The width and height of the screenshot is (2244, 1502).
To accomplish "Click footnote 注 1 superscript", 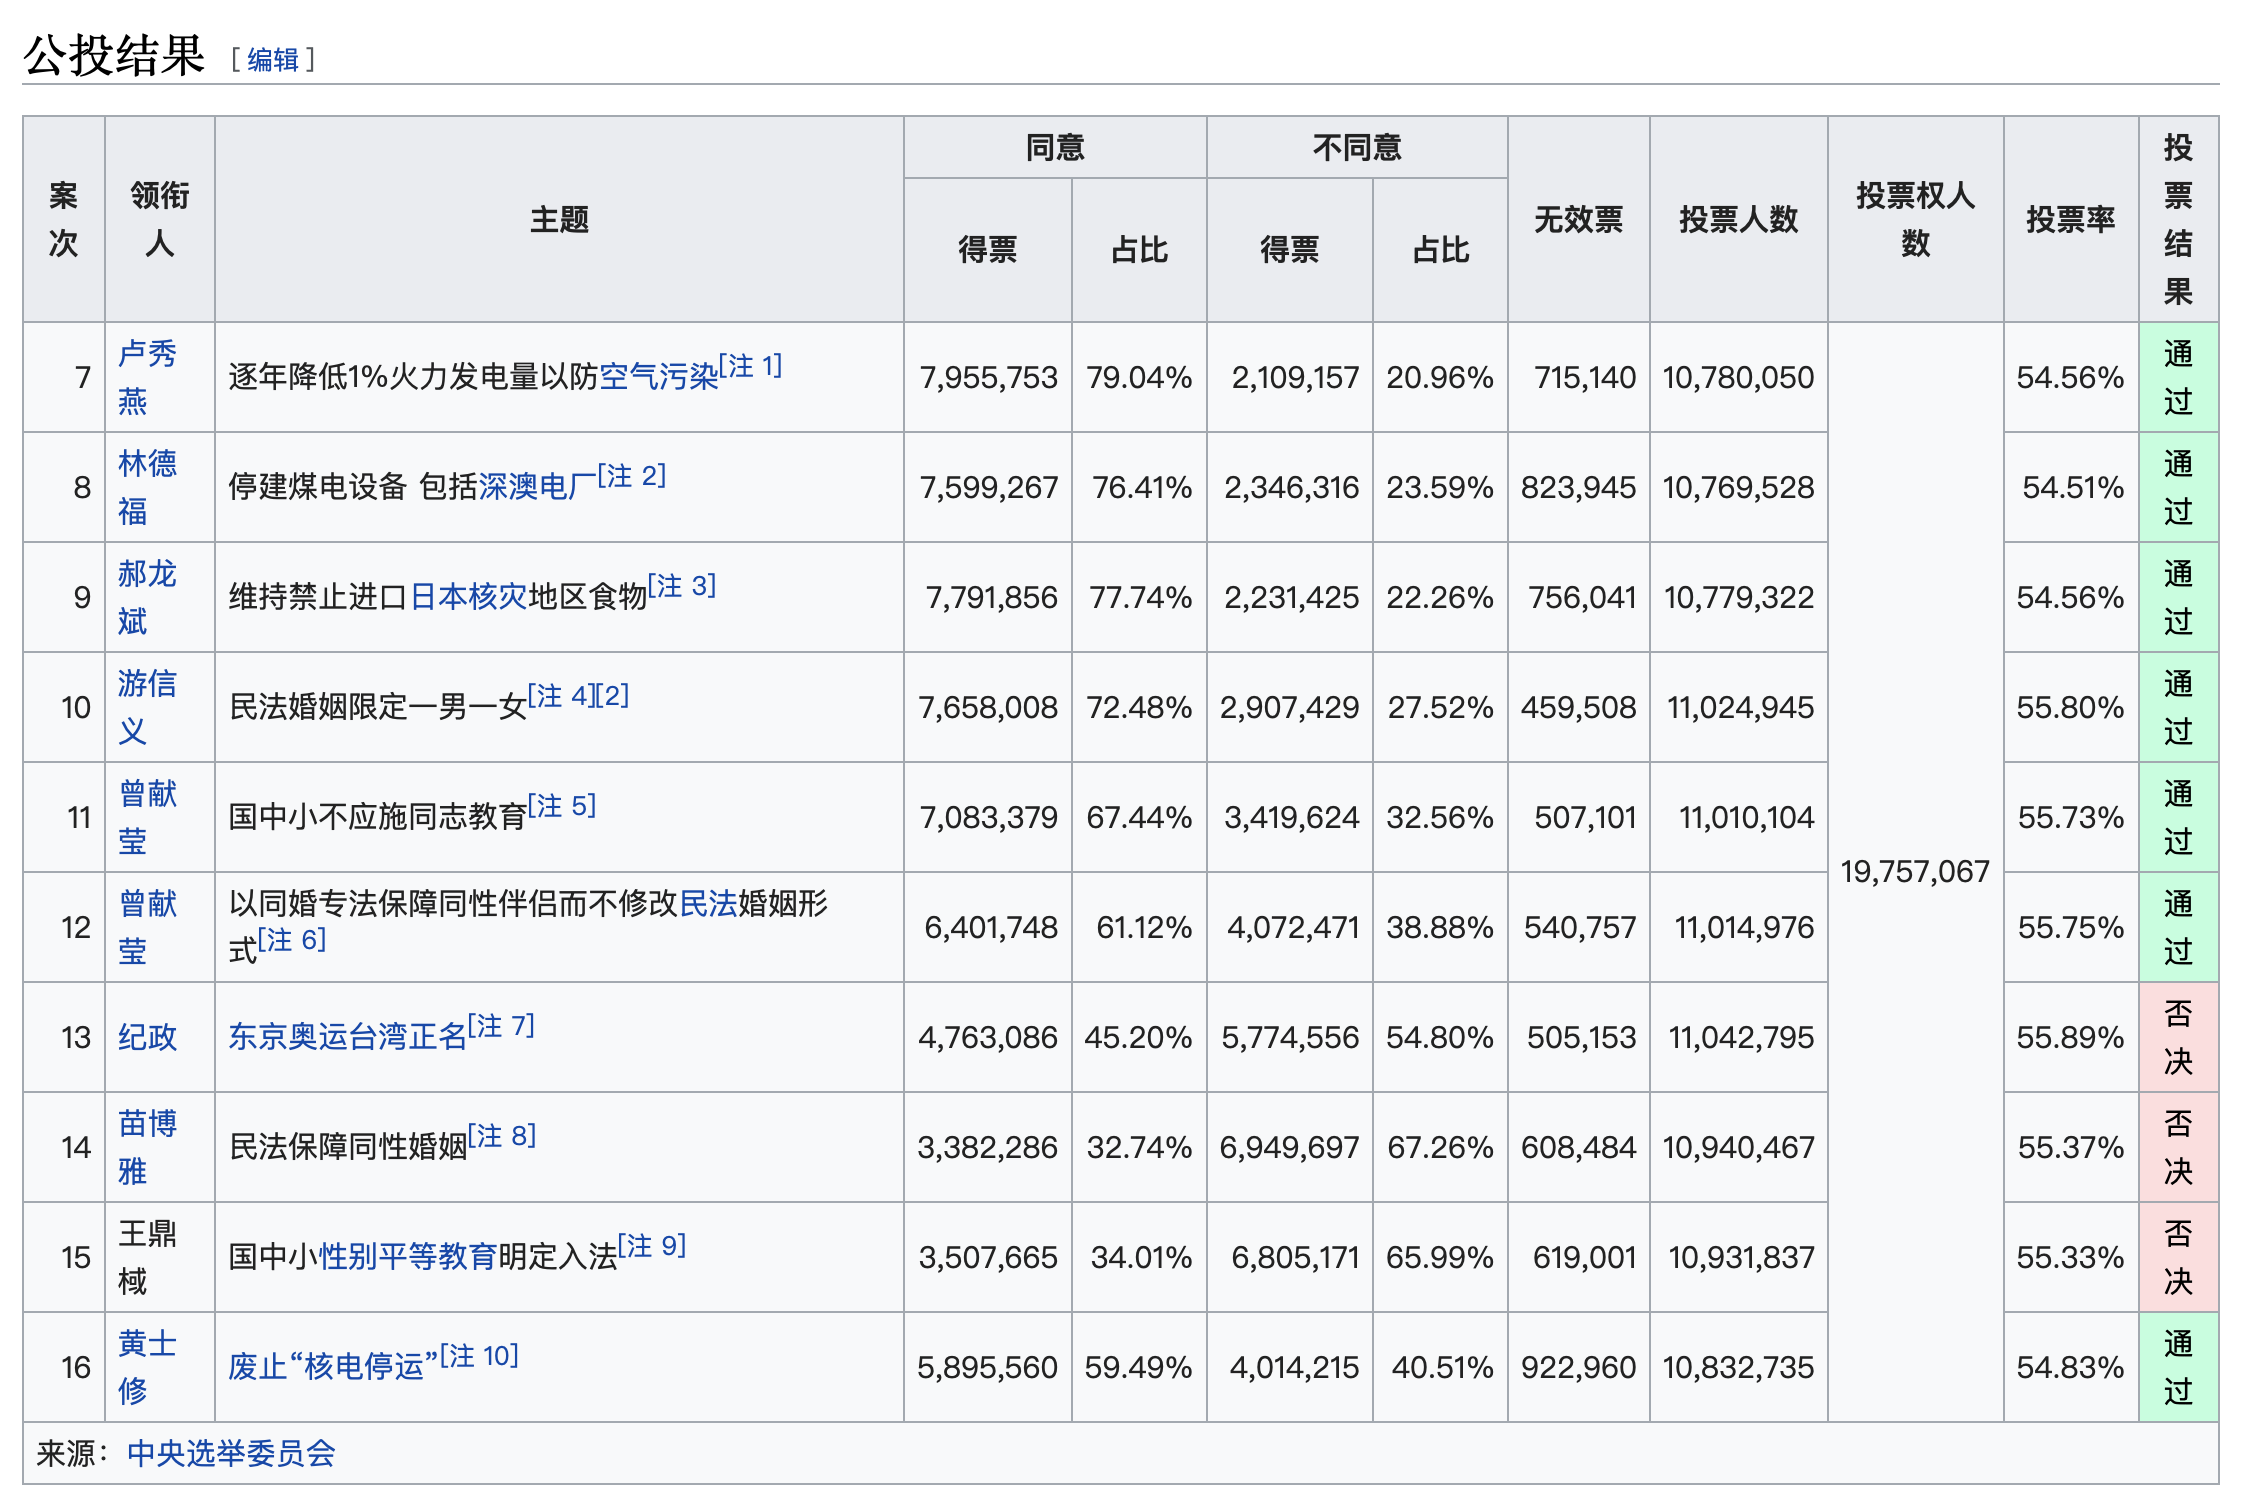I will pyautogui.click(x=750, y=366).
